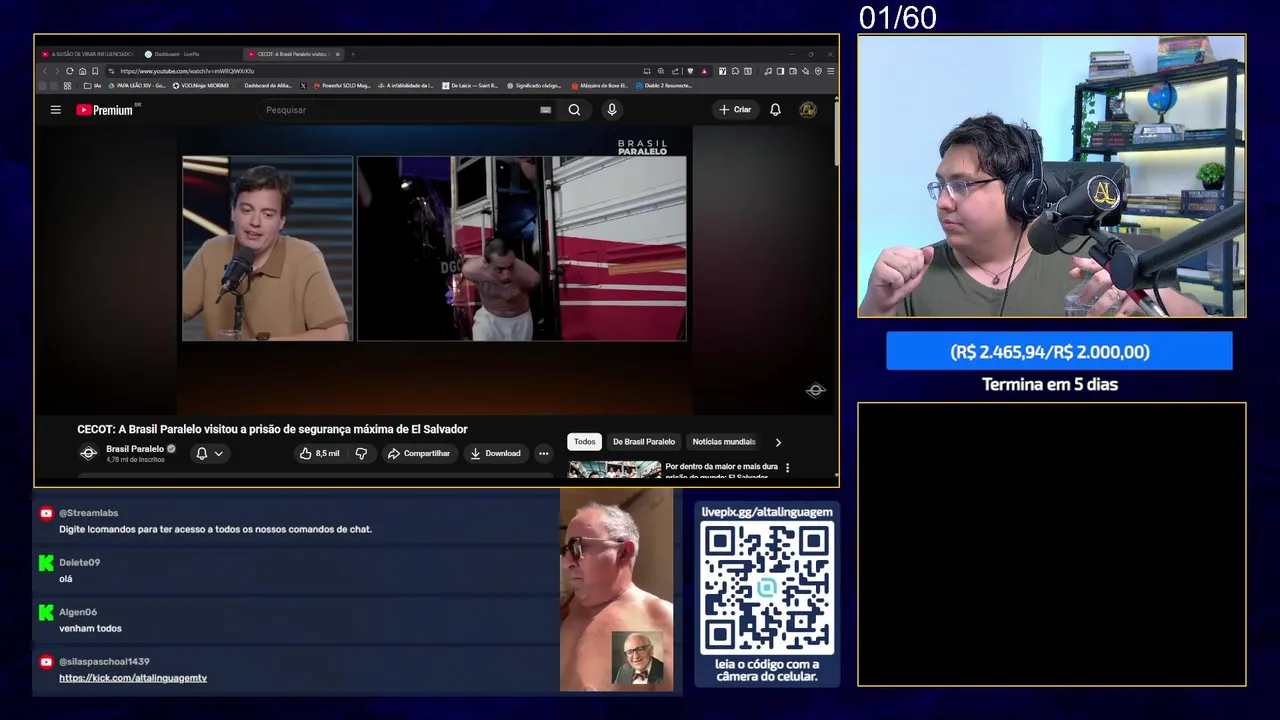The image size is (1280, 720).
Task: Start voice search with the microphone icon
Action: pyautogui.click(x=612, y=110)
